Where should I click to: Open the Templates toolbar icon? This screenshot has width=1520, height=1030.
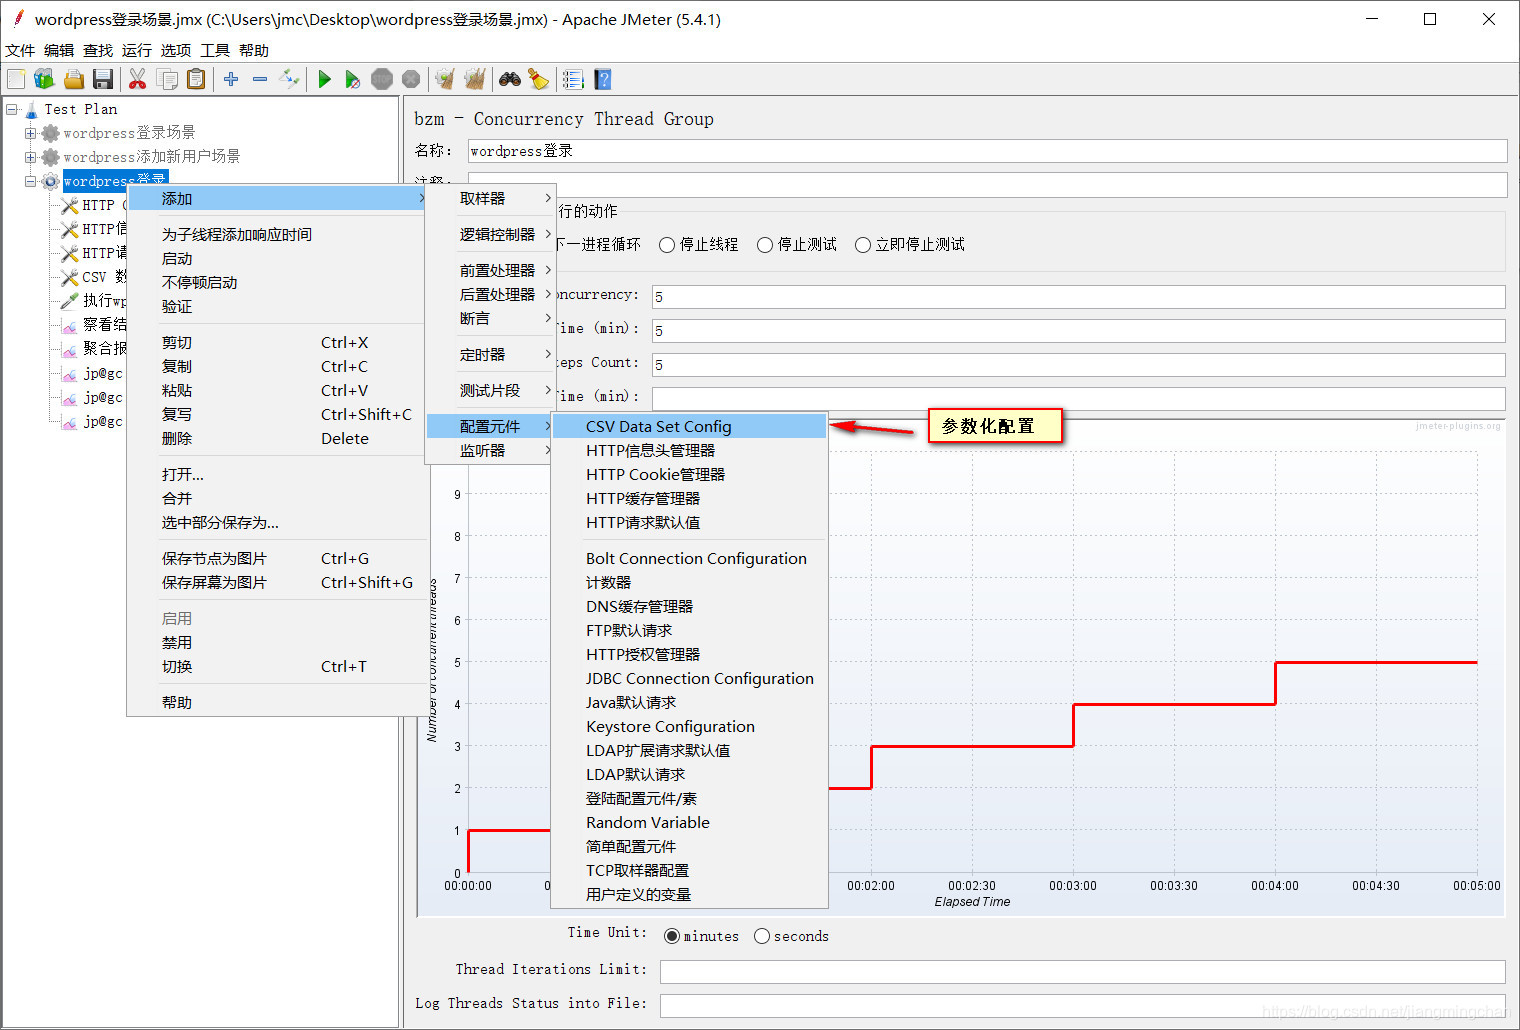[x=44, y=79]
